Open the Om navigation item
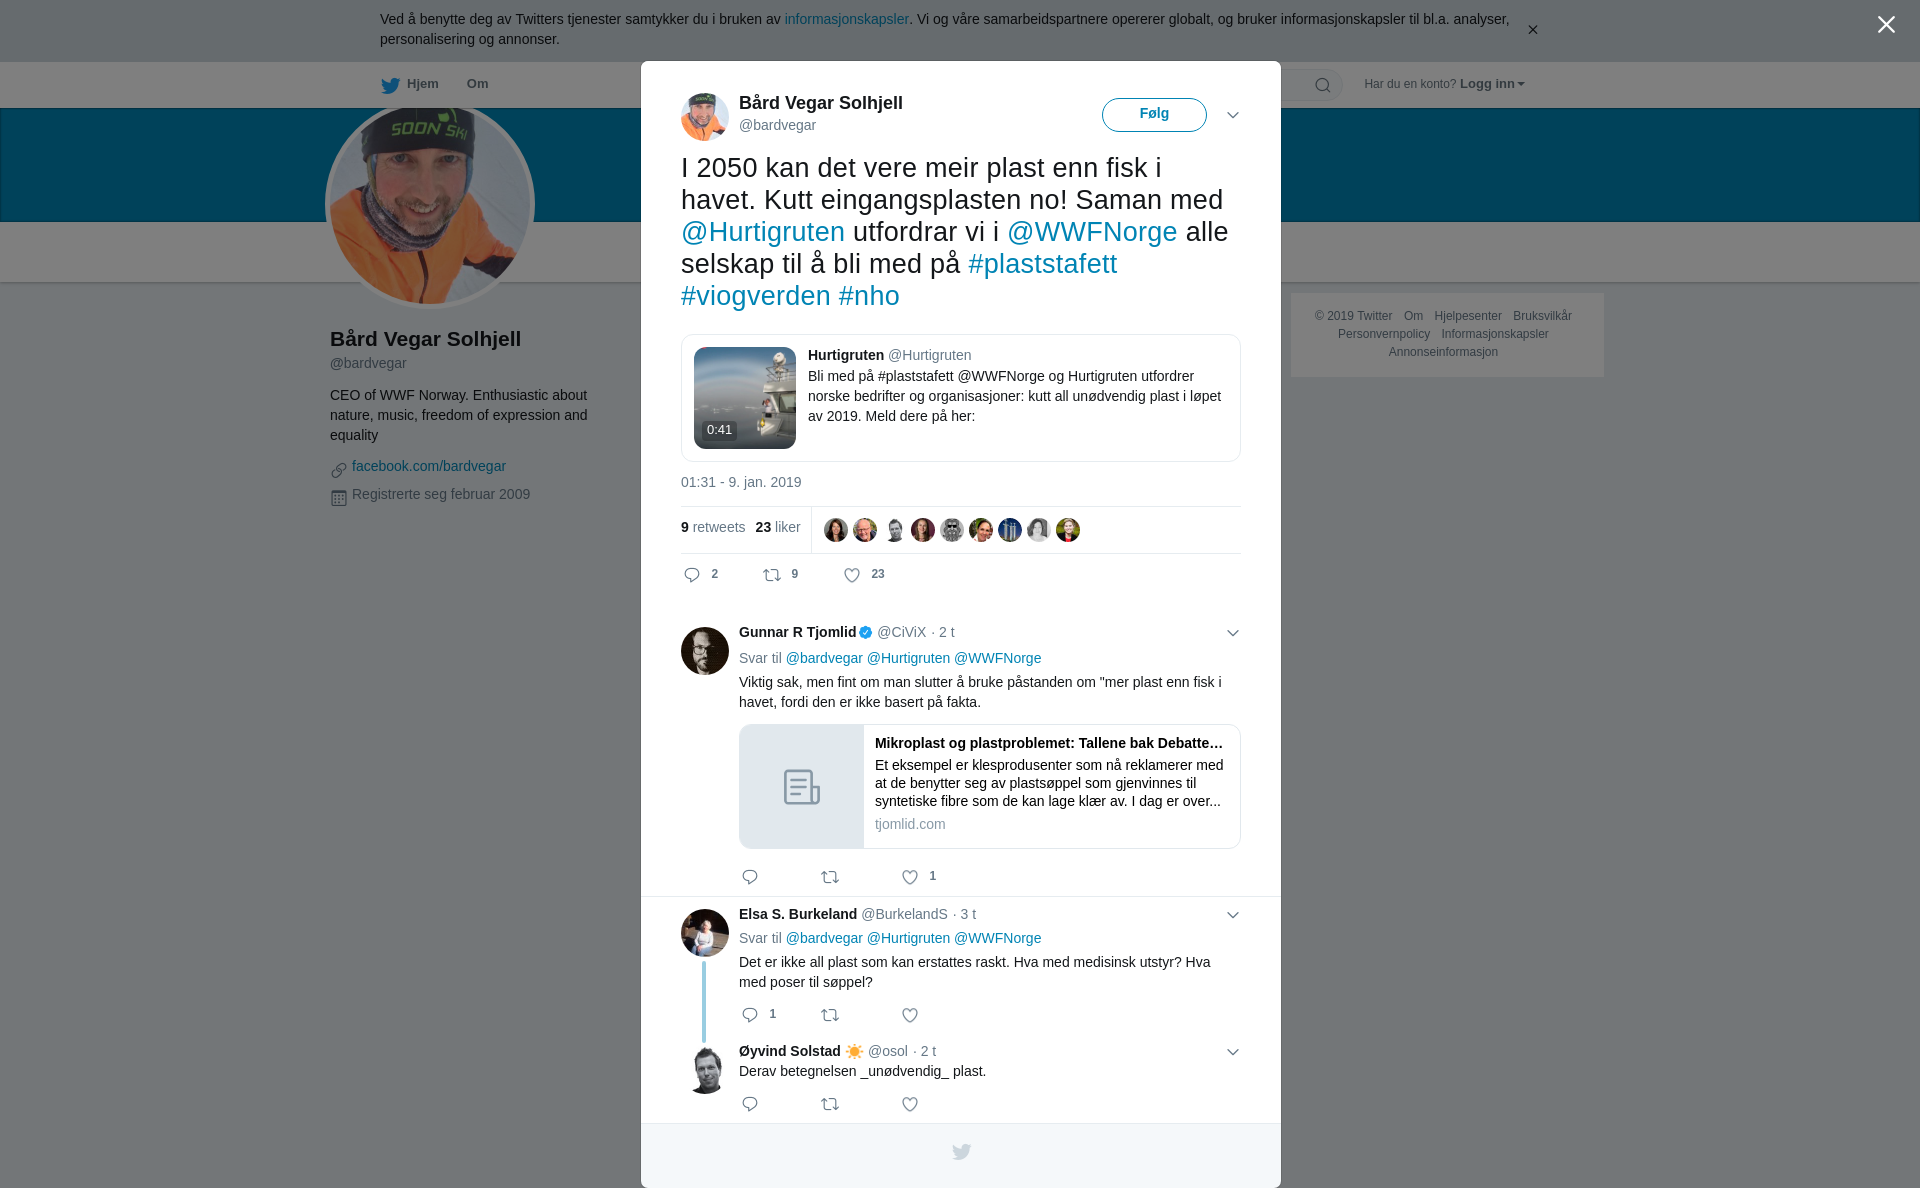Image resolution: width=1920 pixels, height=1188 pixels. 477,84
